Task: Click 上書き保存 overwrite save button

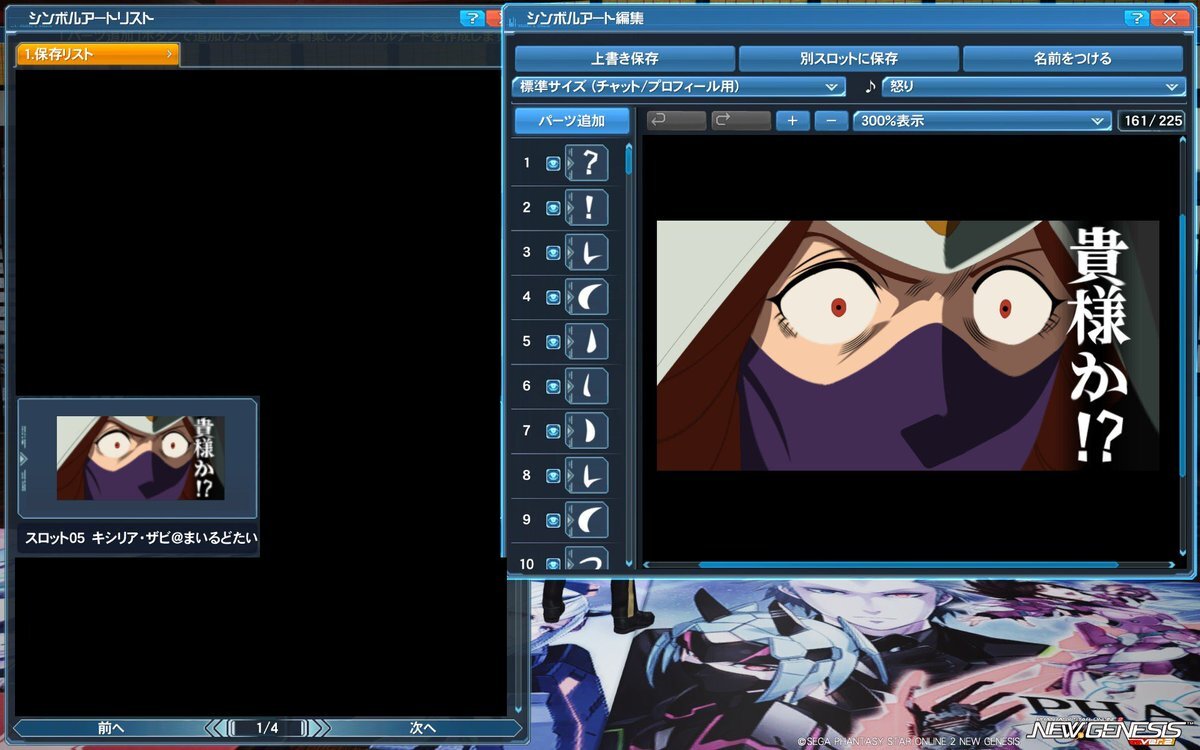Action: coord(625,59)
